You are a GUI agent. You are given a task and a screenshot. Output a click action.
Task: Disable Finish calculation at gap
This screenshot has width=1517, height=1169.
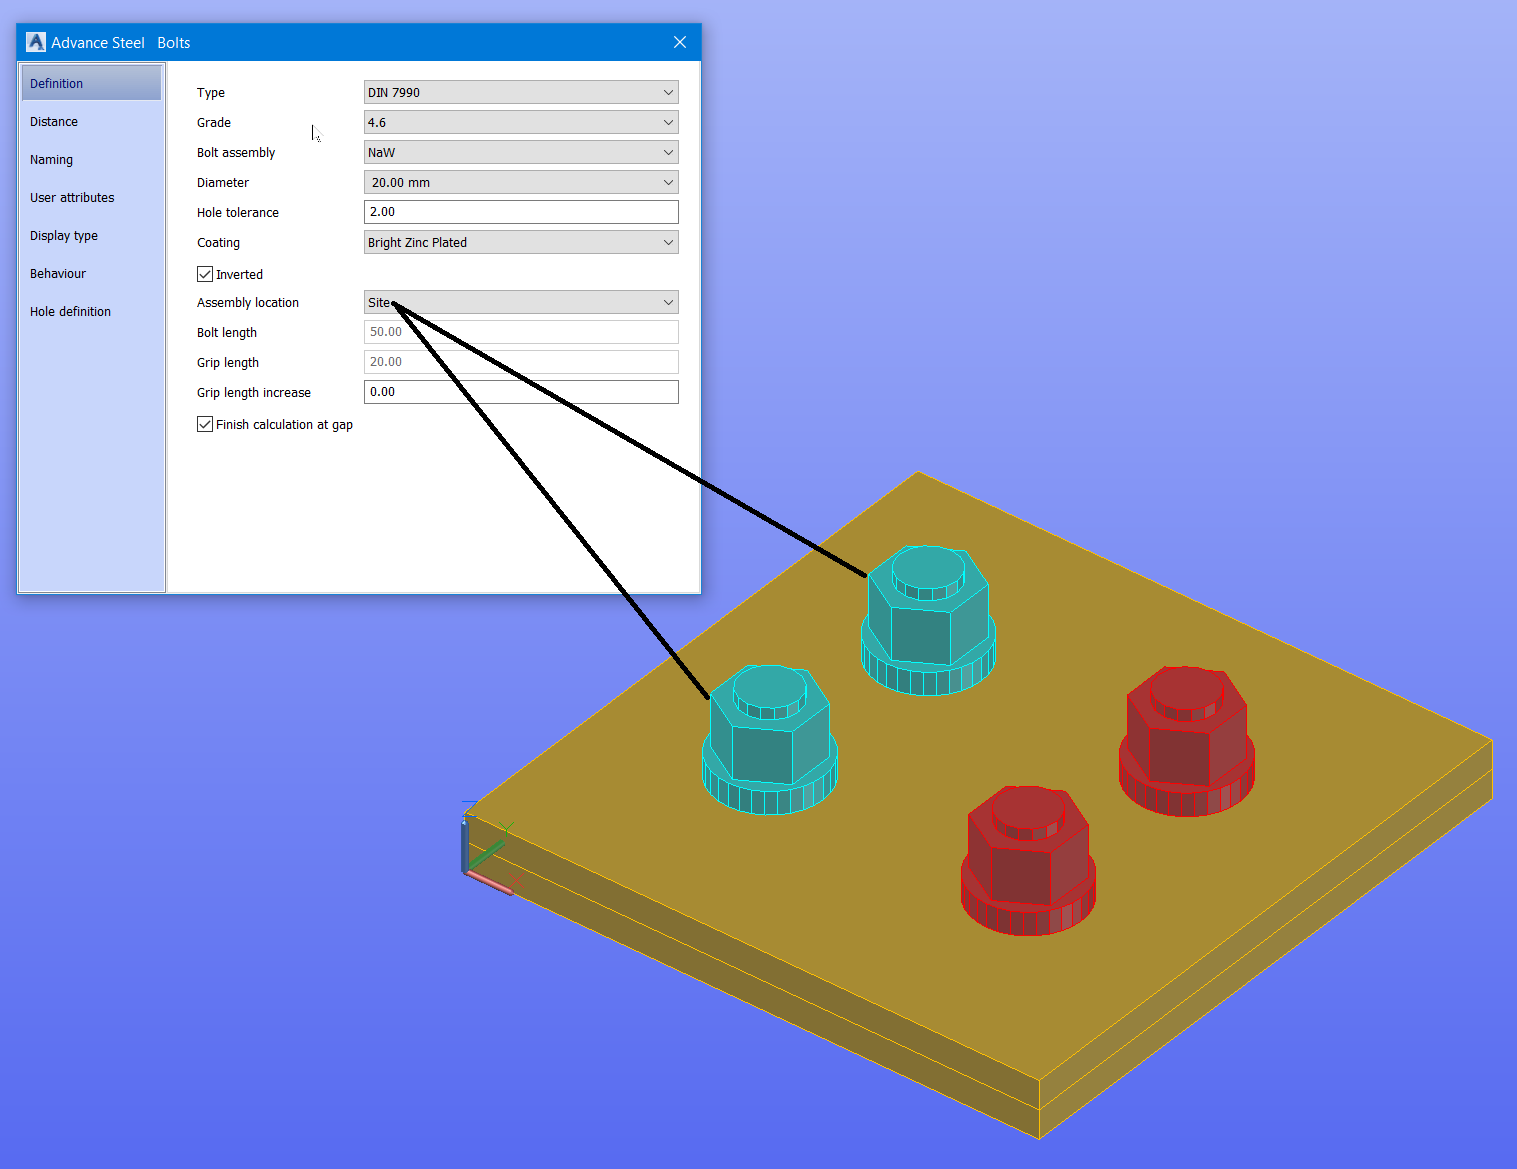coord(204,424)
